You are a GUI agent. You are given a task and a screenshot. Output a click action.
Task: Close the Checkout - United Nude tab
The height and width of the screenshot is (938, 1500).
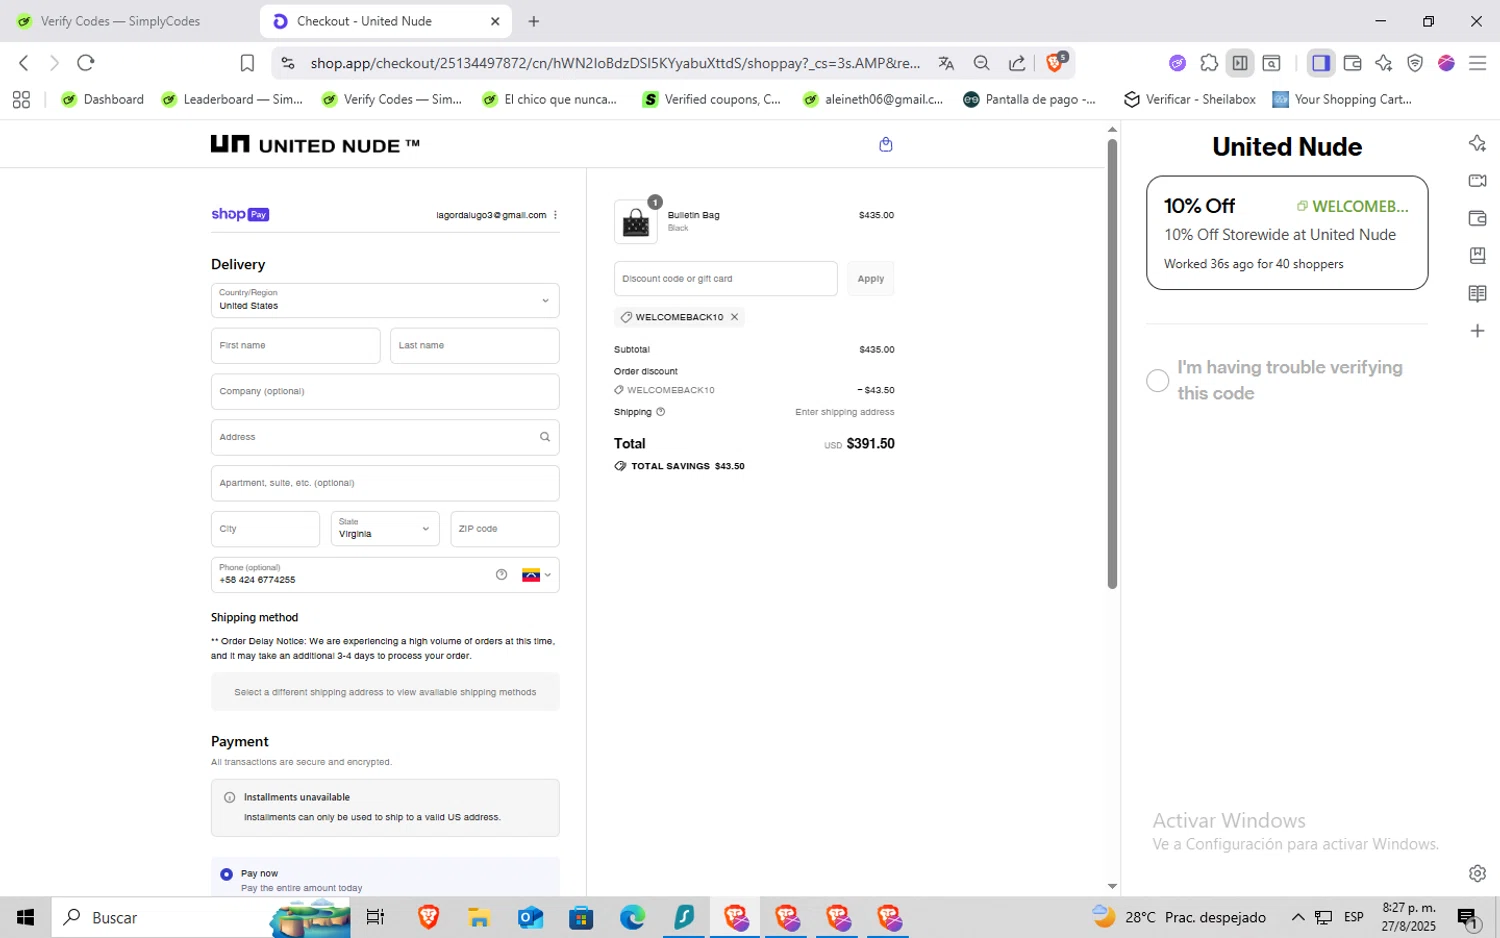[495, 21]
